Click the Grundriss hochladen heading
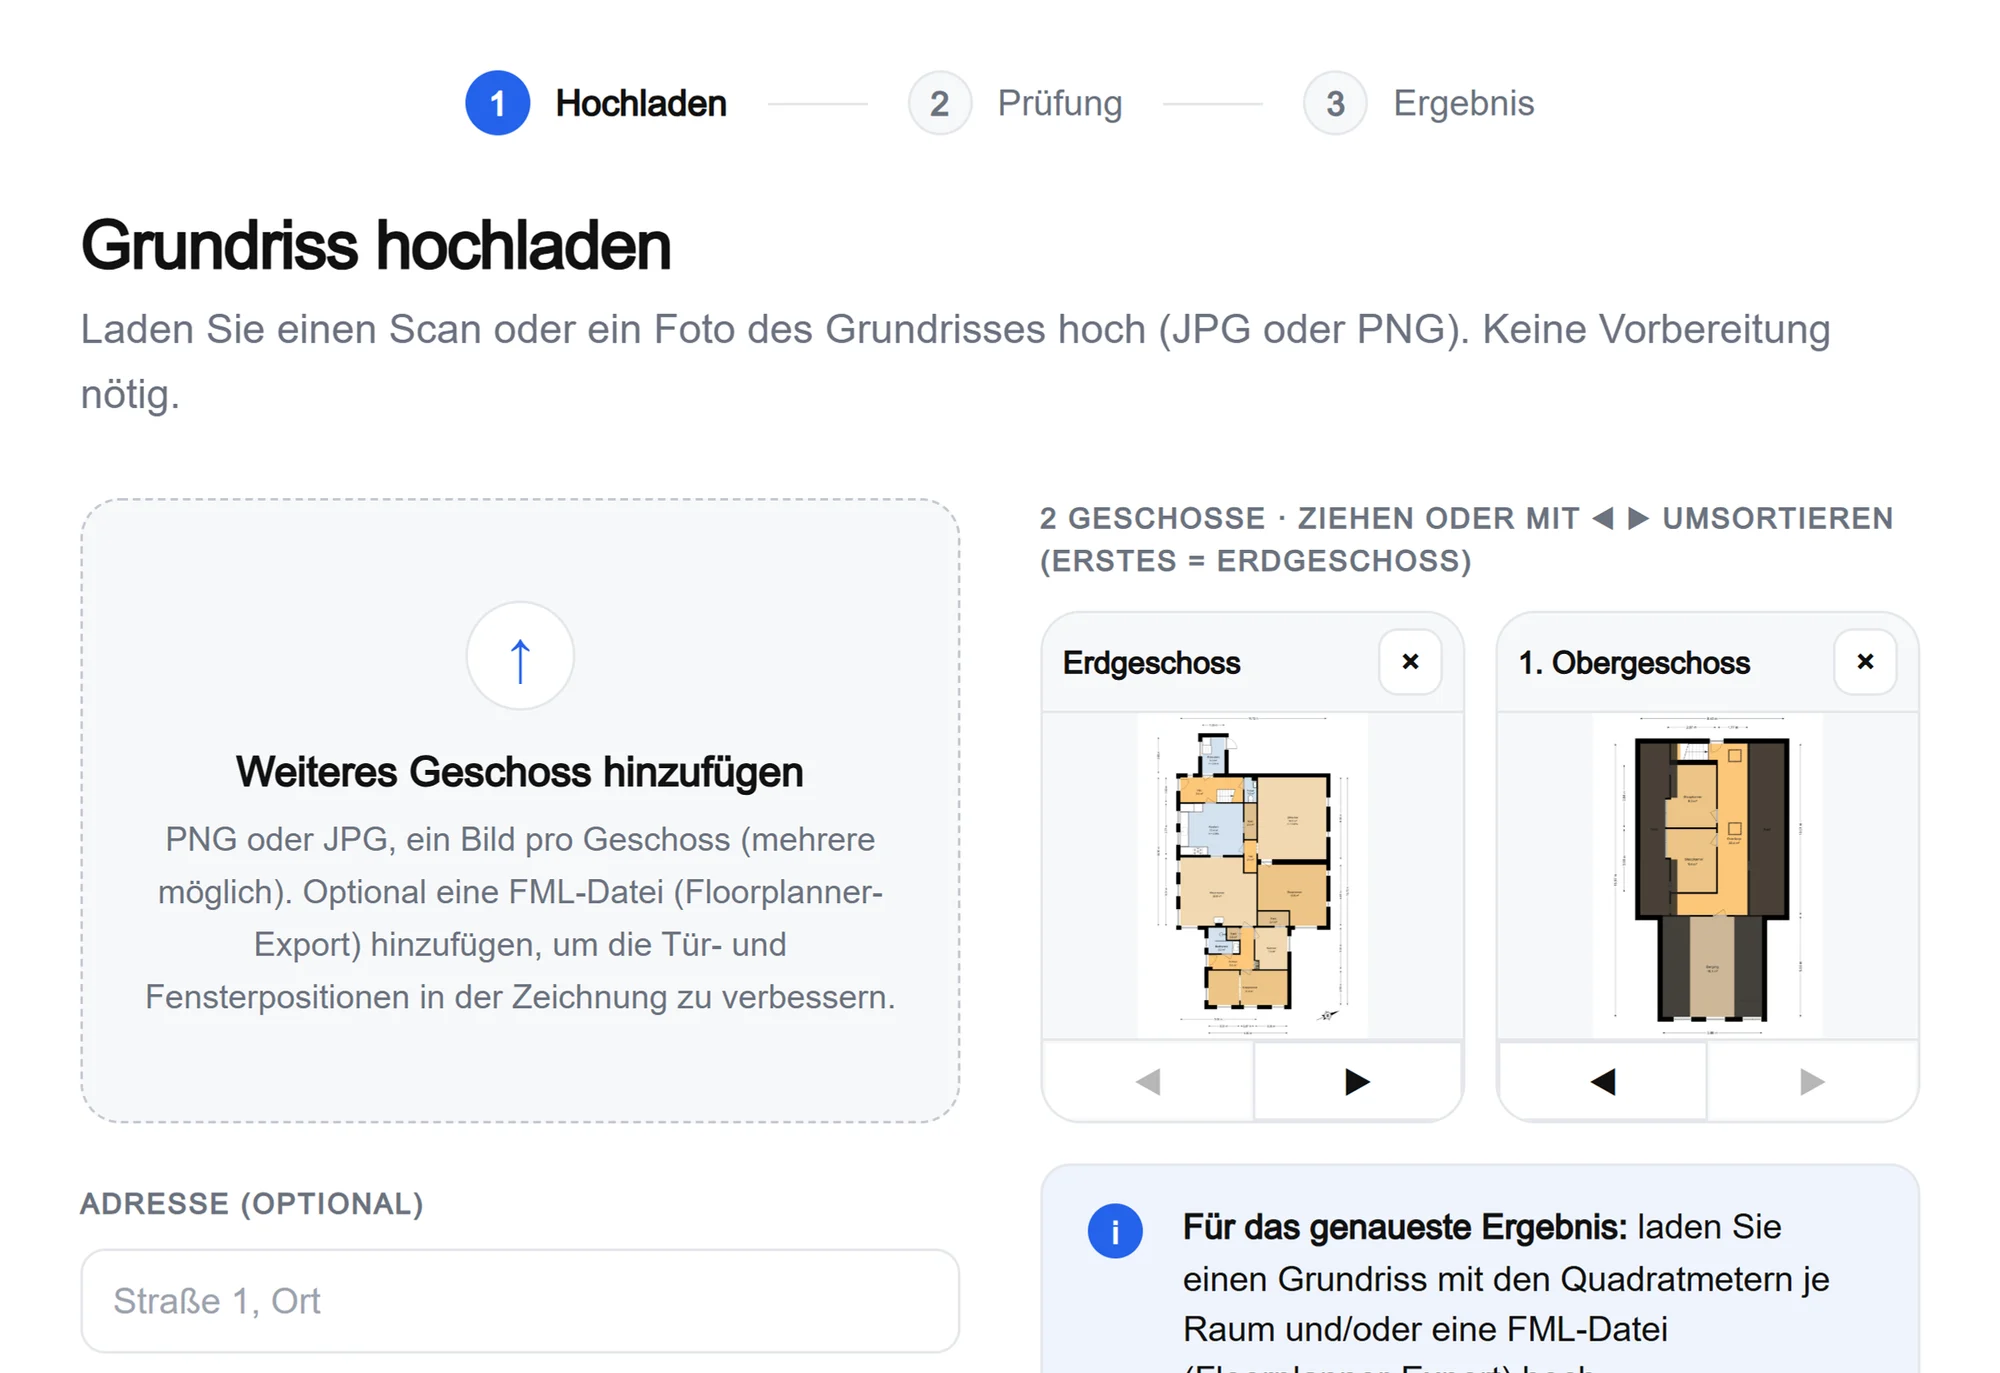This screenshot has height=1373, width=2000. click(376, 246)
